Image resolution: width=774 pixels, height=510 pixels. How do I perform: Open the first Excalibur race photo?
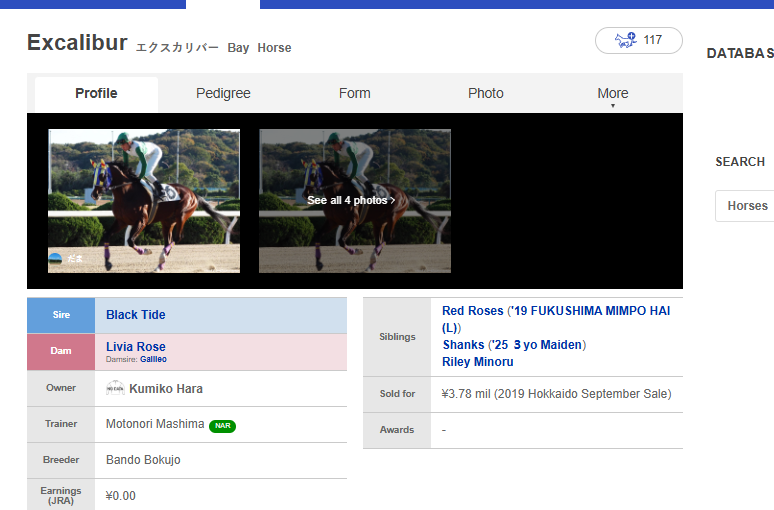point(144,201)
